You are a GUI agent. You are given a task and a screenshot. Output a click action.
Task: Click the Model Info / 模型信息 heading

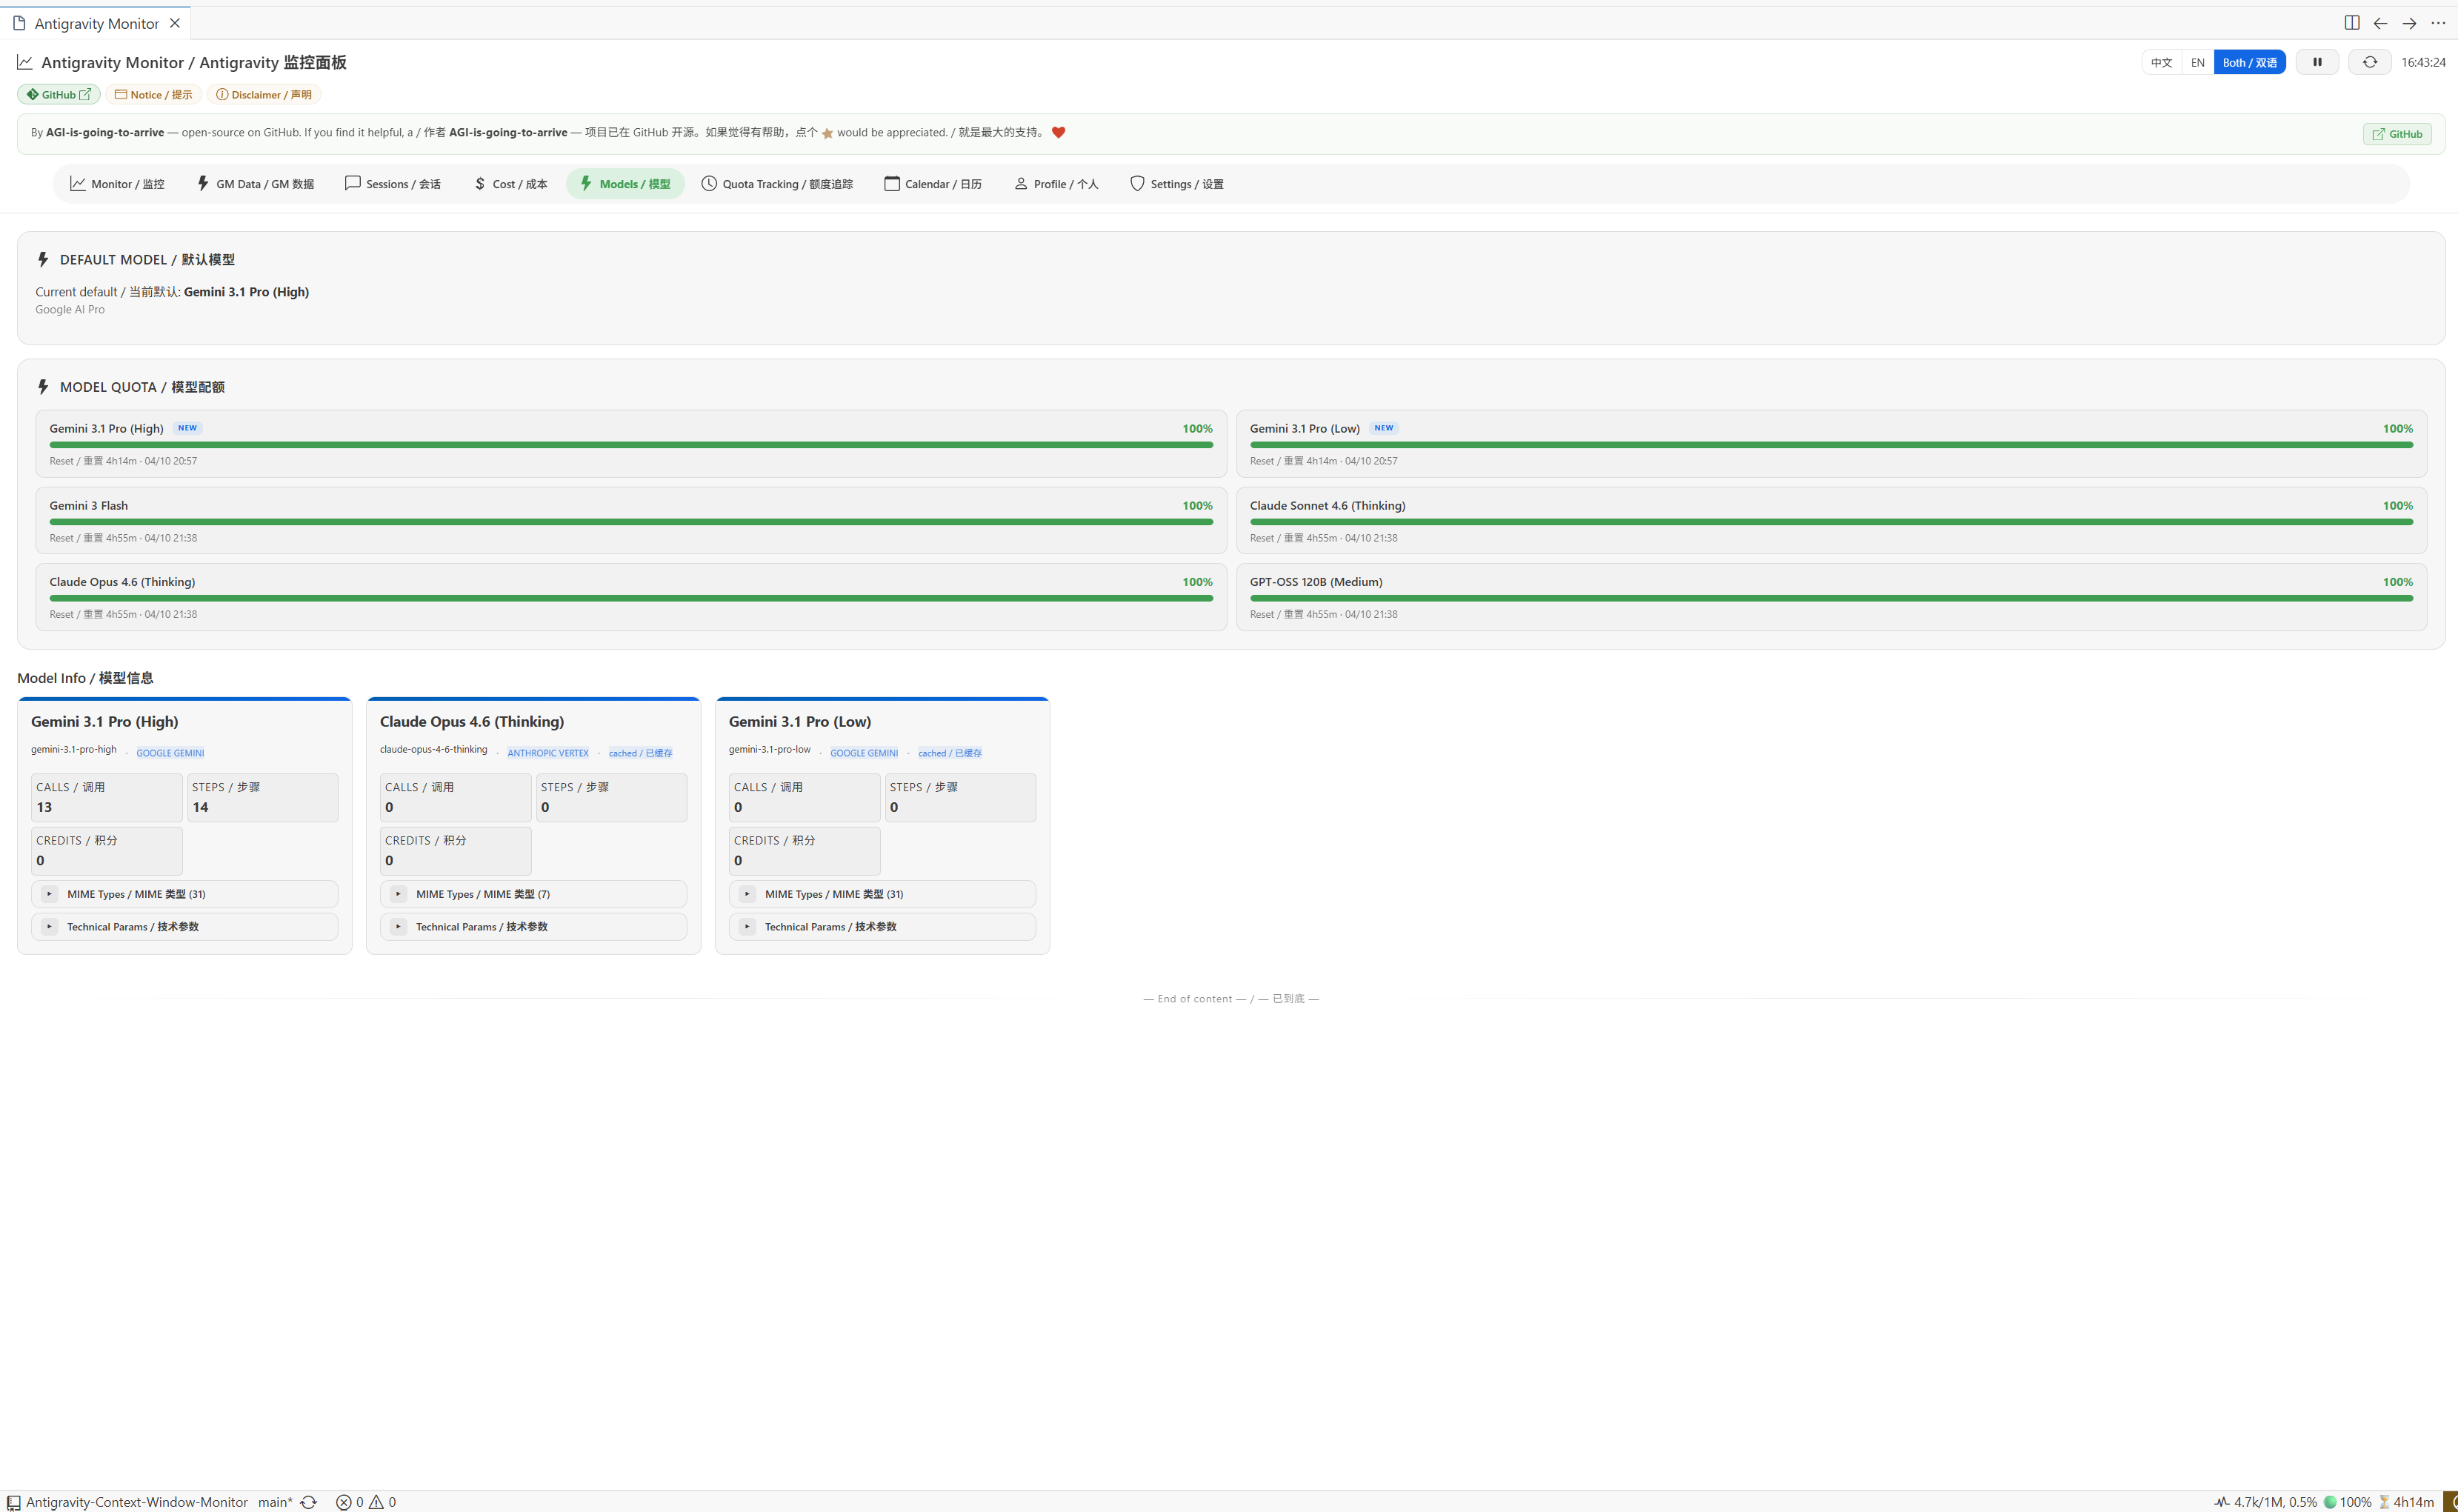[x=85, y=678]
